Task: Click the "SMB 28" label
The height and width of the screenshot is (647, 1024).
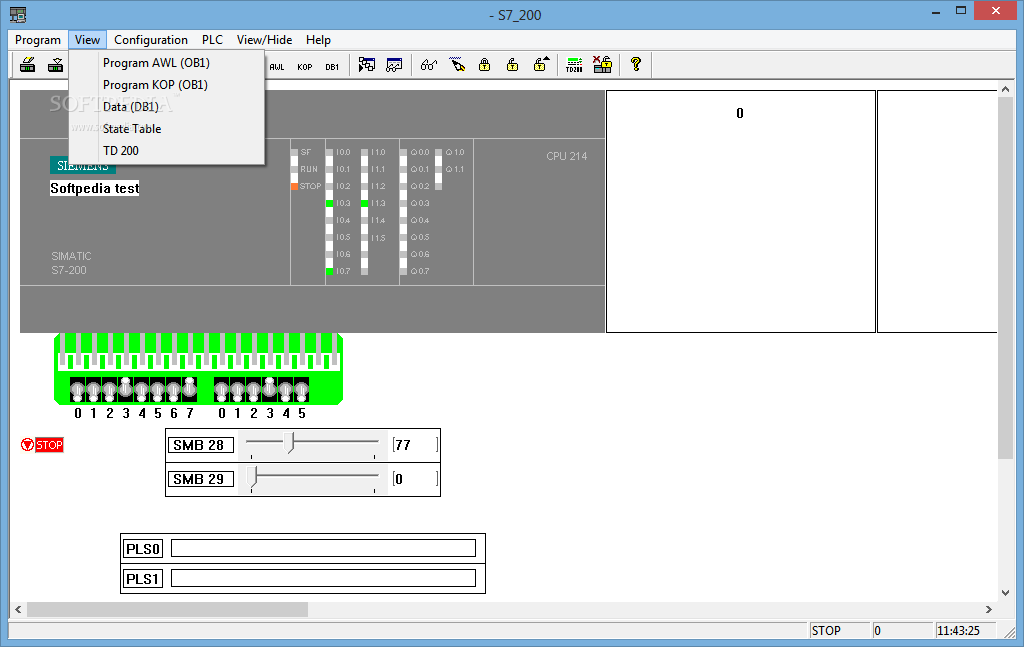Action: pyautogui.click(x=199, y=445)
